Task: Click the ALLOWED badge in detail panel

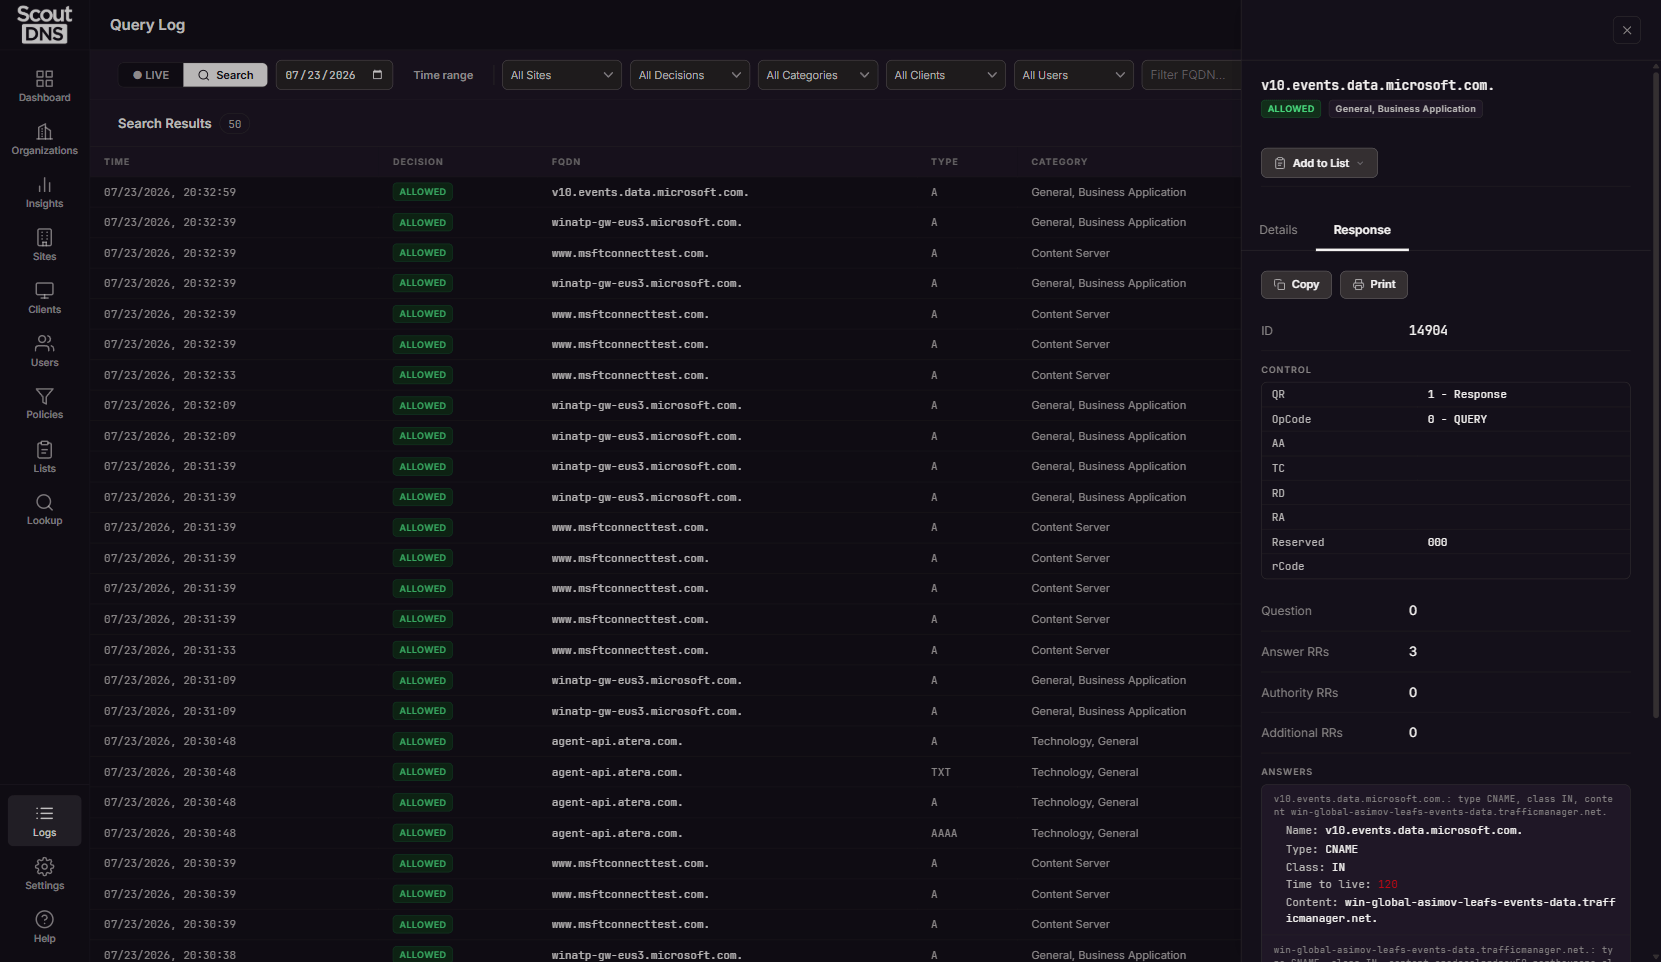Action: pos(1291,109)
